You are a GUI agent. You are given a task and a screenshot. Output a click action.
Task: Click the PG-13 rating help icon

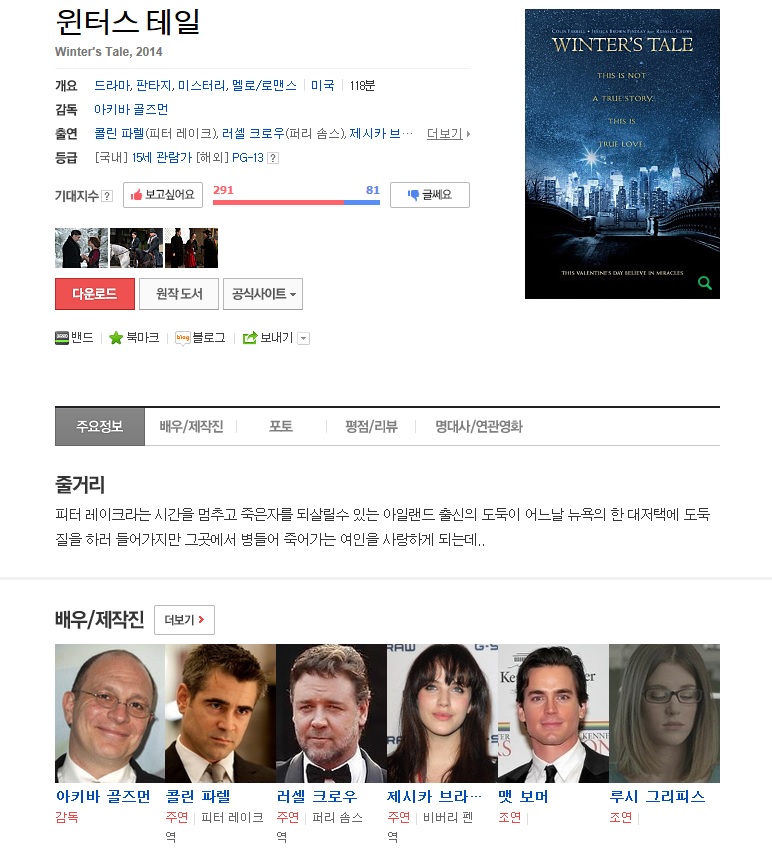[273, 158]
